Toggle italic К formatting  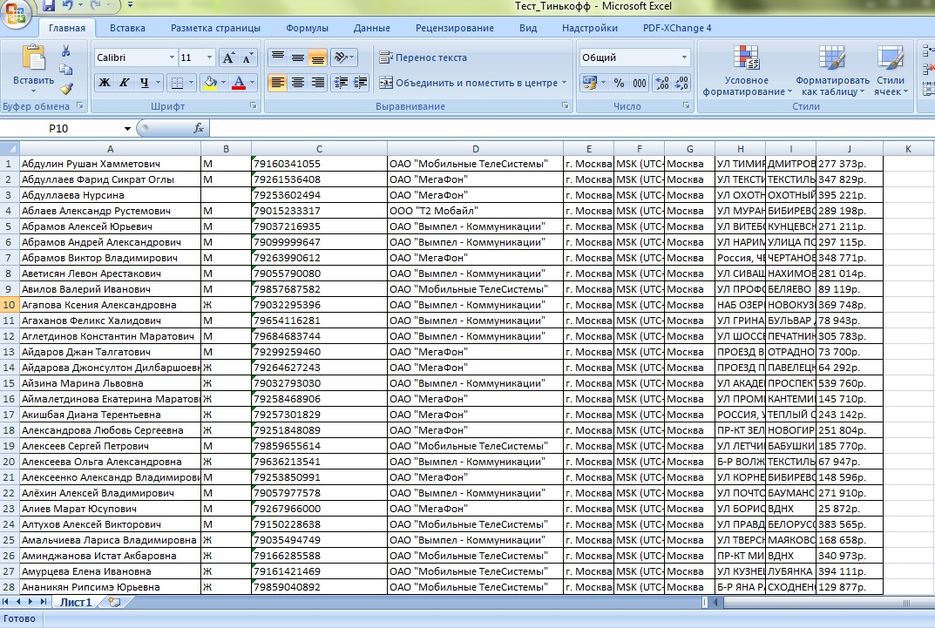[x=124, y=82]
